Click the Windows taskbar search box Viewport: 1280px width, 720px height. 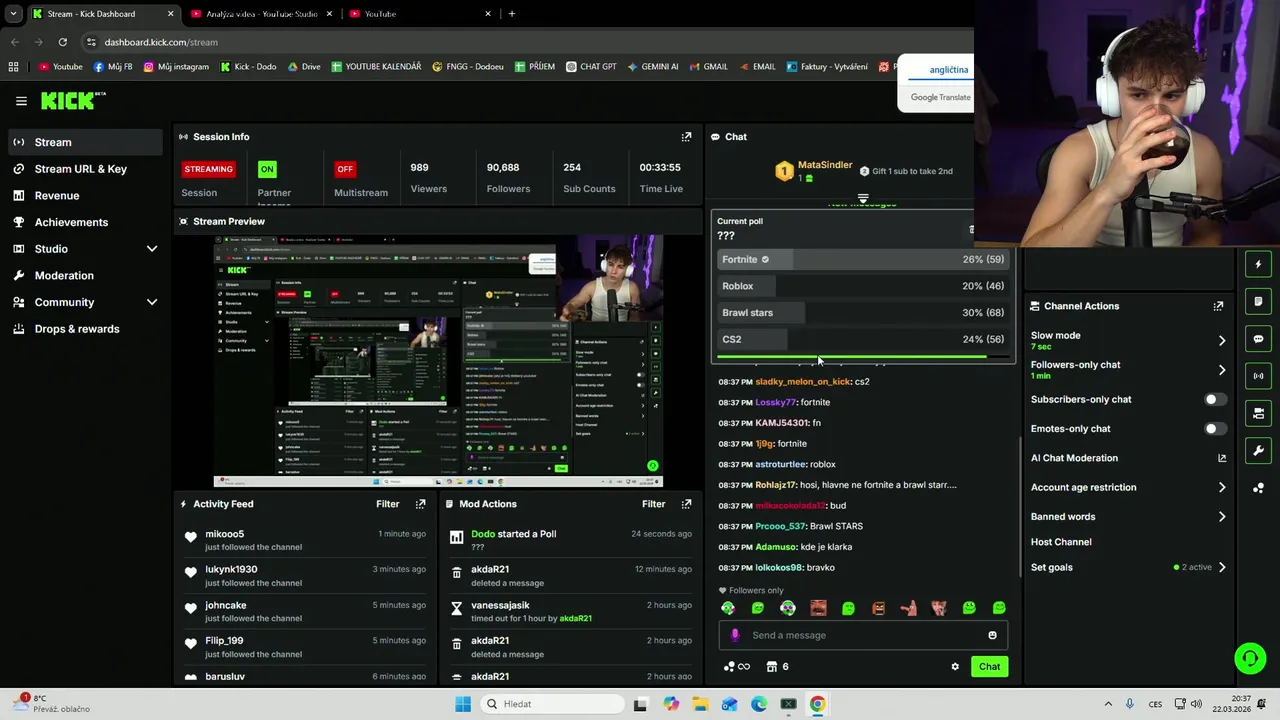click(550, 704)
